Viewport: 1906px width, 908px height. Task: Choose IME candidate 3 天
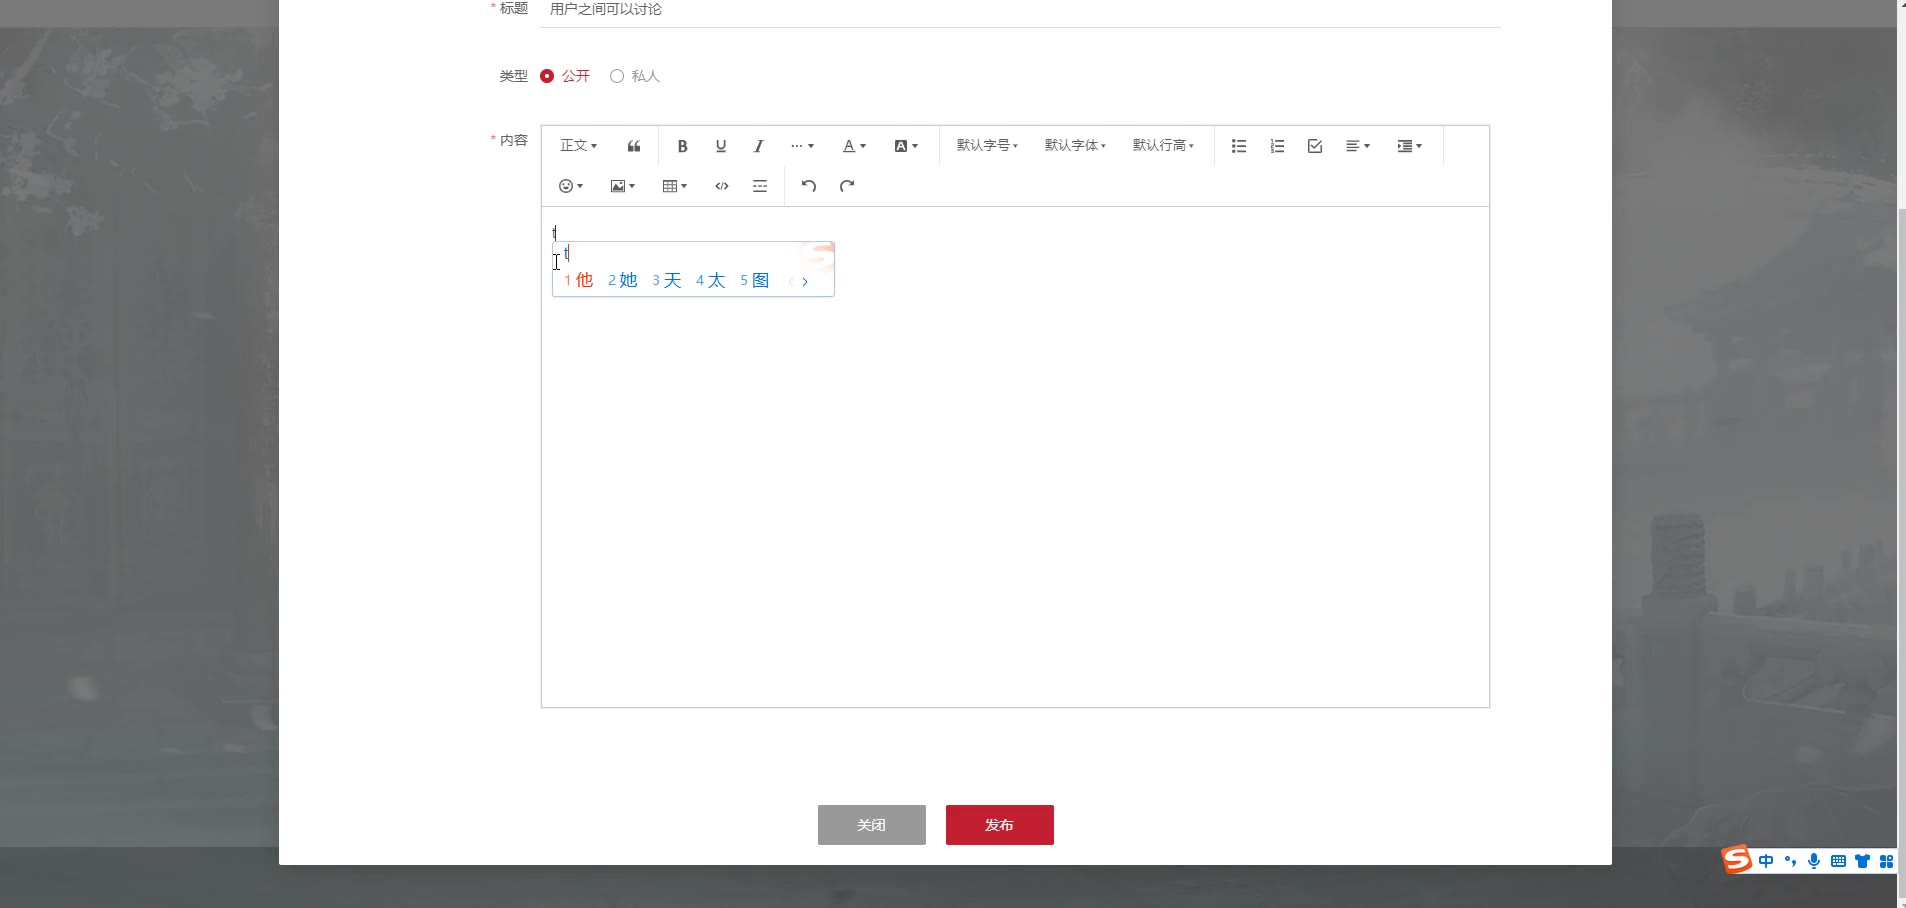point(667,280)
